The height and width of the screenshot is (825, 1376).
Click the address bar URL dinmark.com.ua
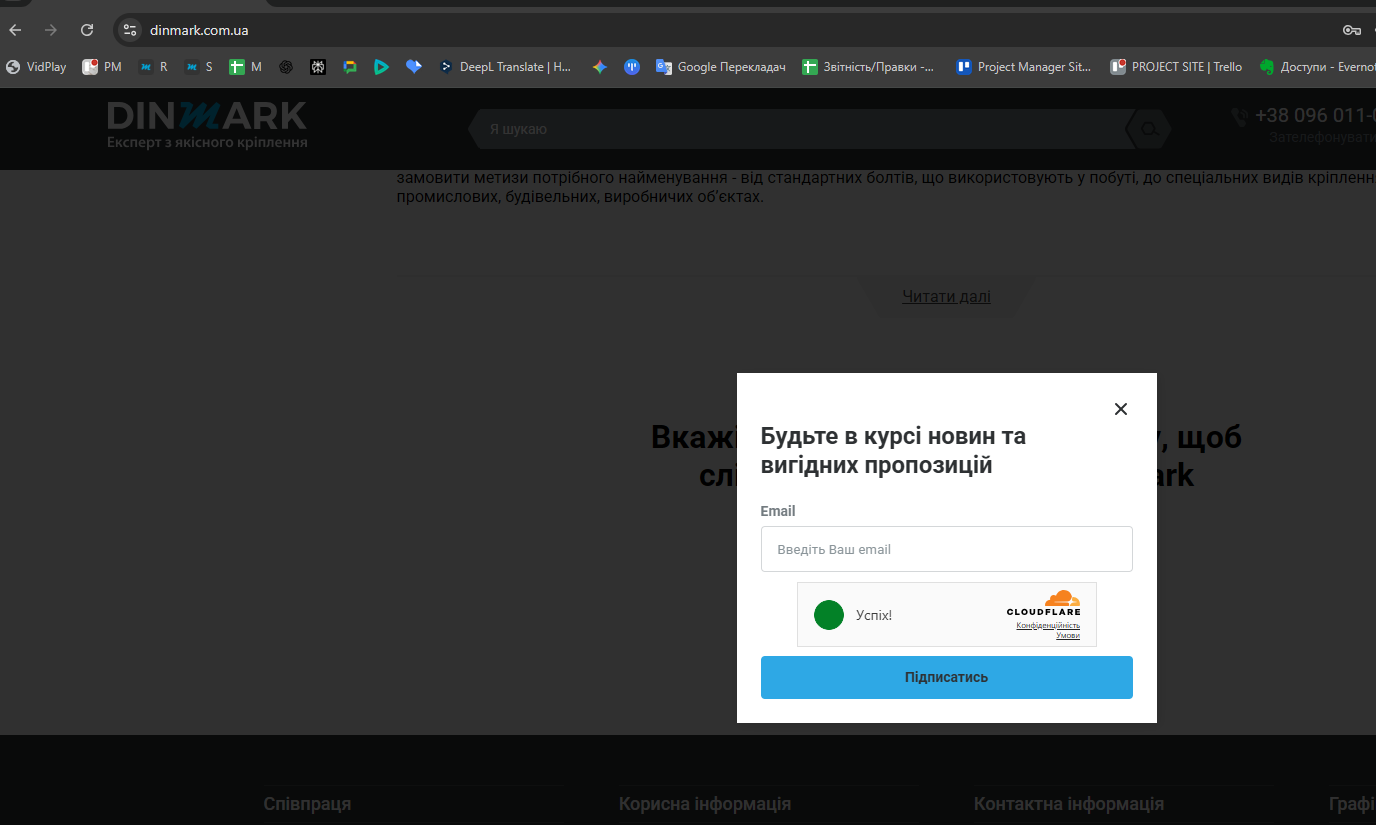tap(199, 30)
